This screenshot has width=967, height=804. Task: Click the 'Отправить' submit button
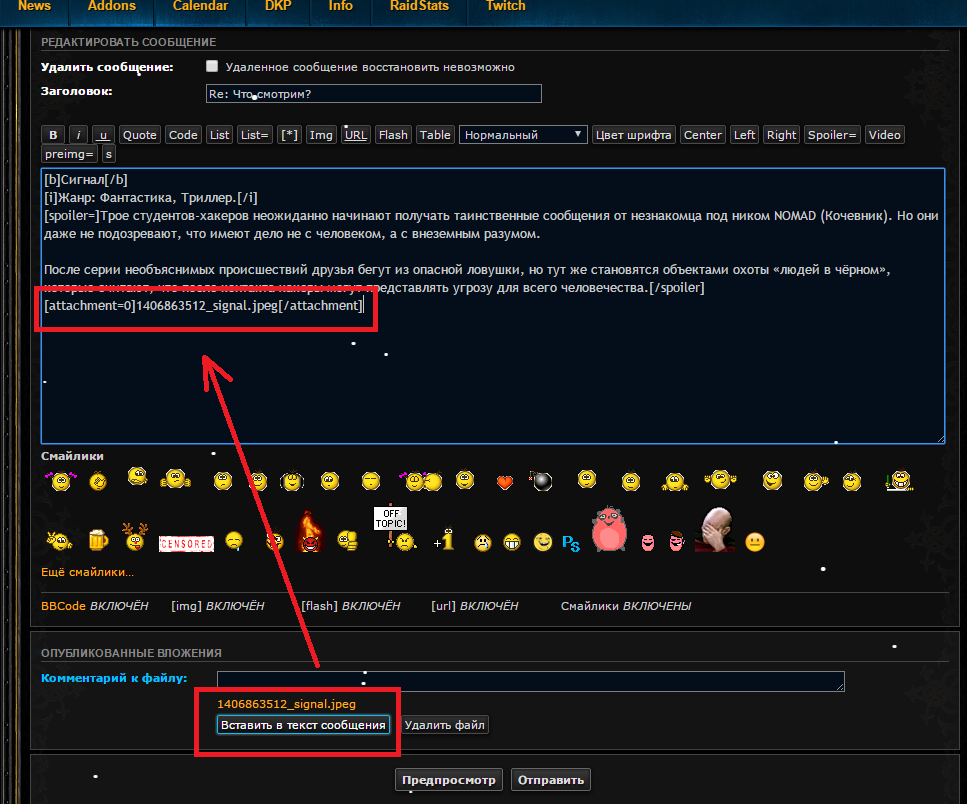click(551, 780)
